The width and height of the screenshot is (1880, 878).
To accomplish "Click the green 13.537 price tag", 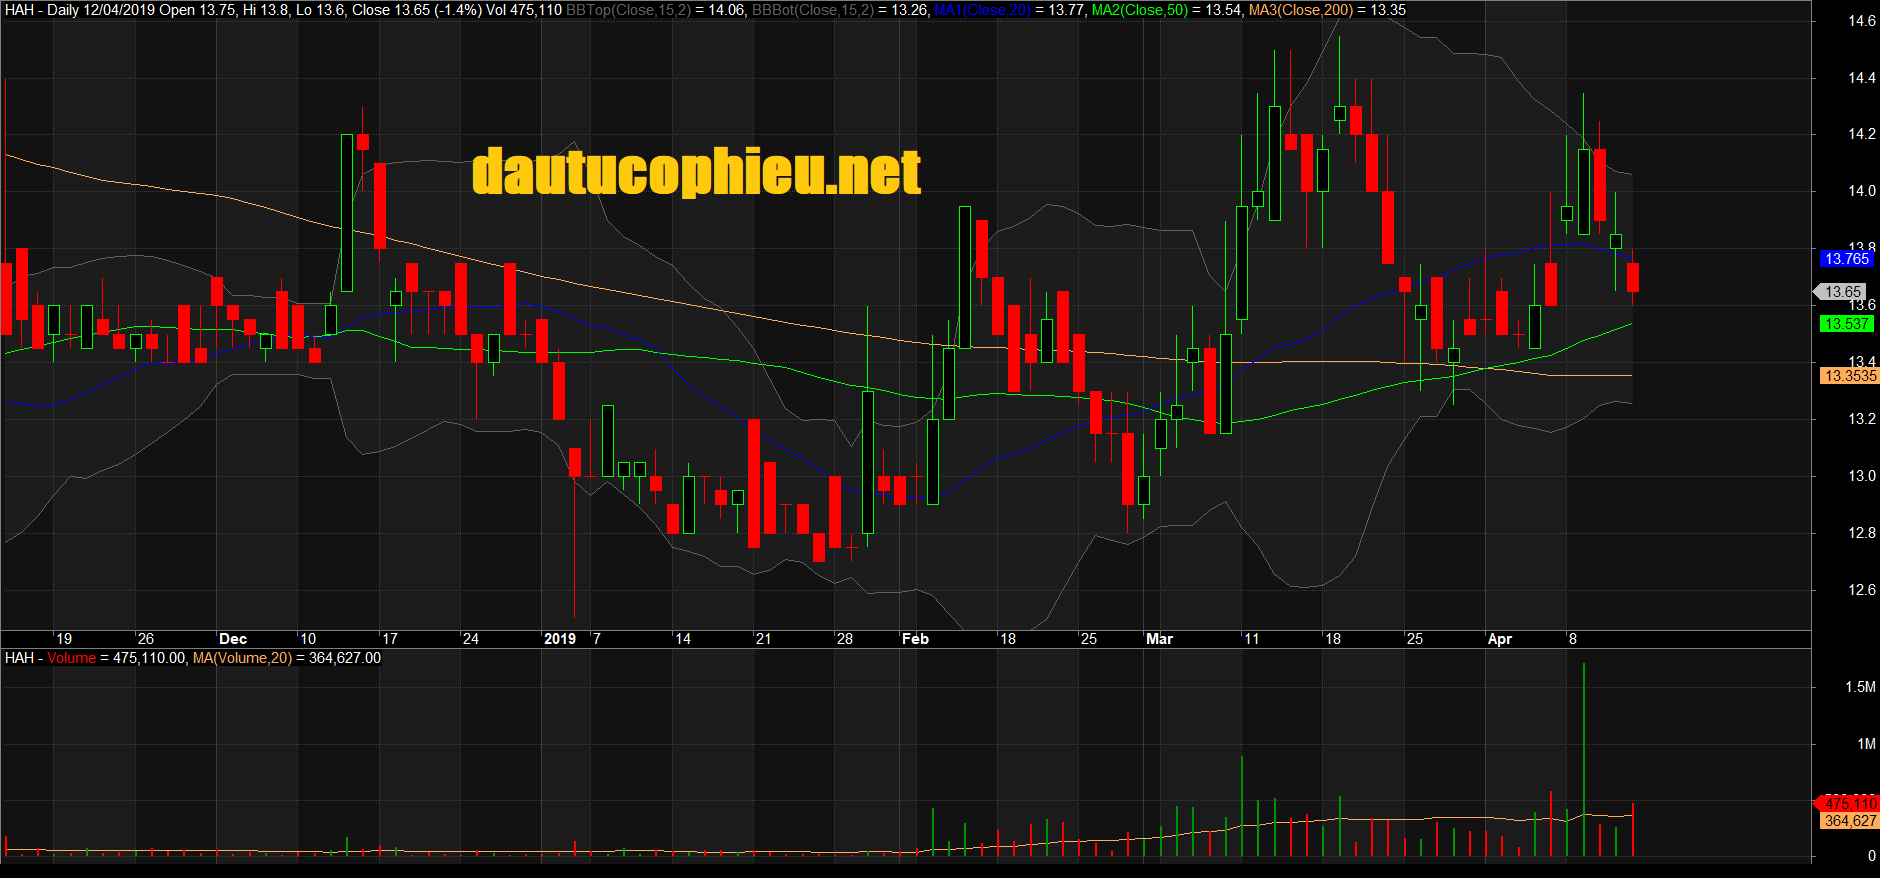I will (1846, 324).
